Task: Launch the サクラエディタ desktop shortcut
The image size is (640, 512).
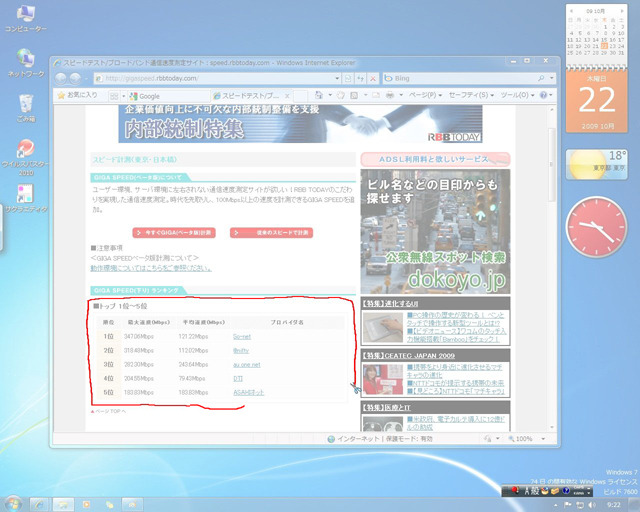Action: point(26,198)
